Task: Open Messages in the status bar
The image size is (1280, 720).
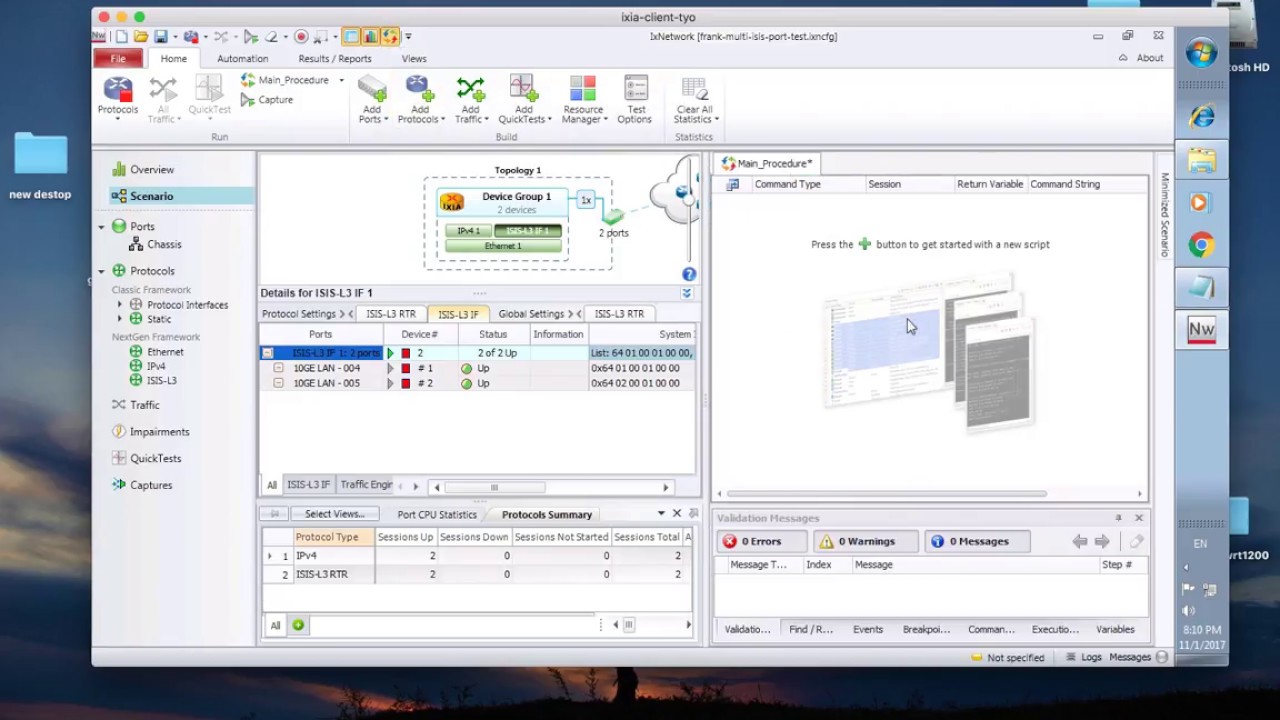Action: (1130, 657)
